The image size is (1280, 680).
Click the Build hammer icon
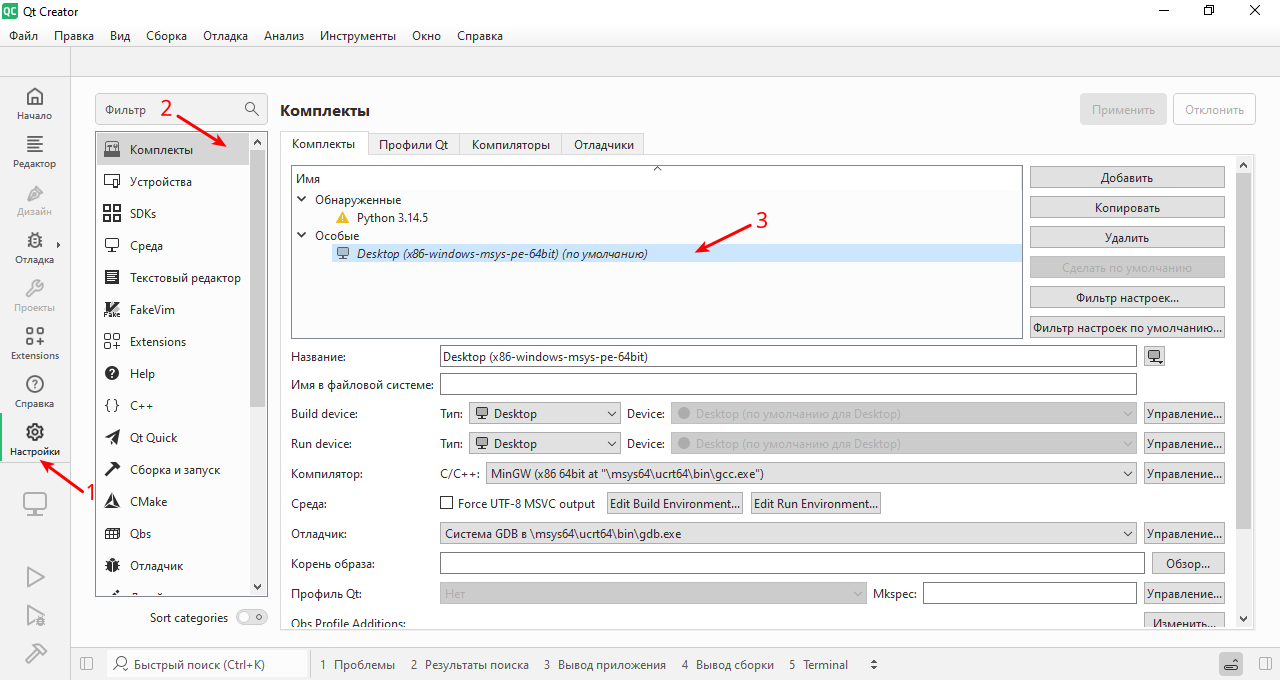click(x=35, y=652)
